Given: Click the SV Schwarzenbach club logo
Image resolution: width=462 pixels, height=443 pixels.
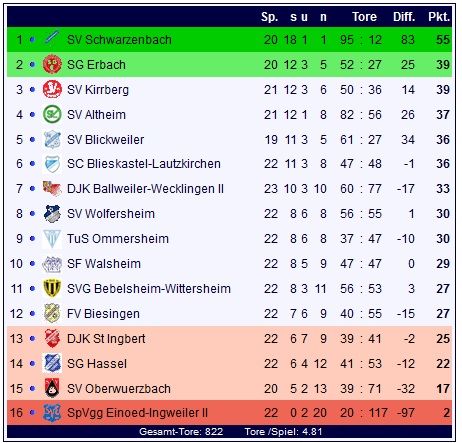Looking at the screenshot, I should click(x=52, y=39).
